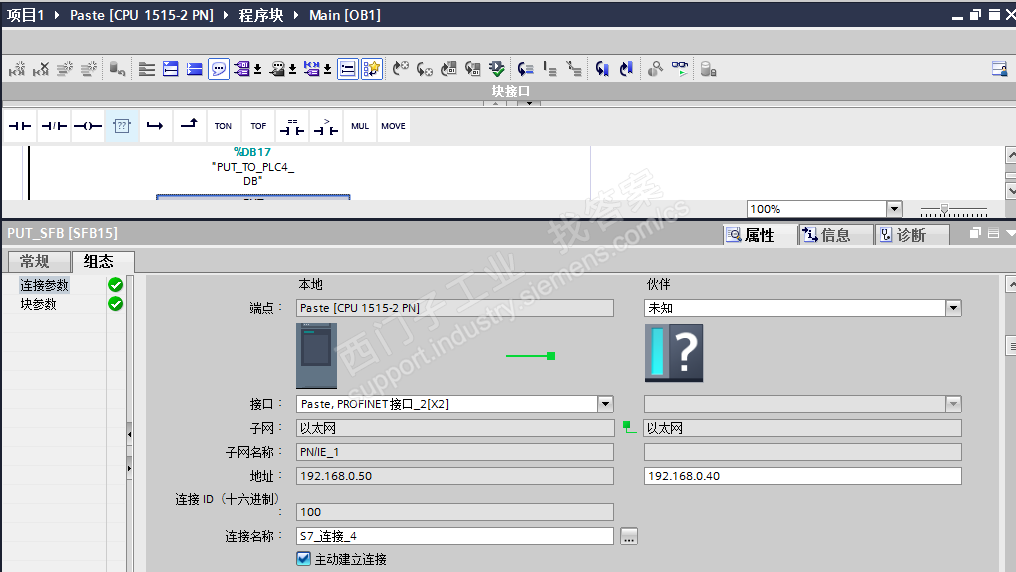Image resolution: width=1016 pixels, height=572 pixels.
Task: Click the 程序块 breadcrumb item
Action: pos(260,15)
